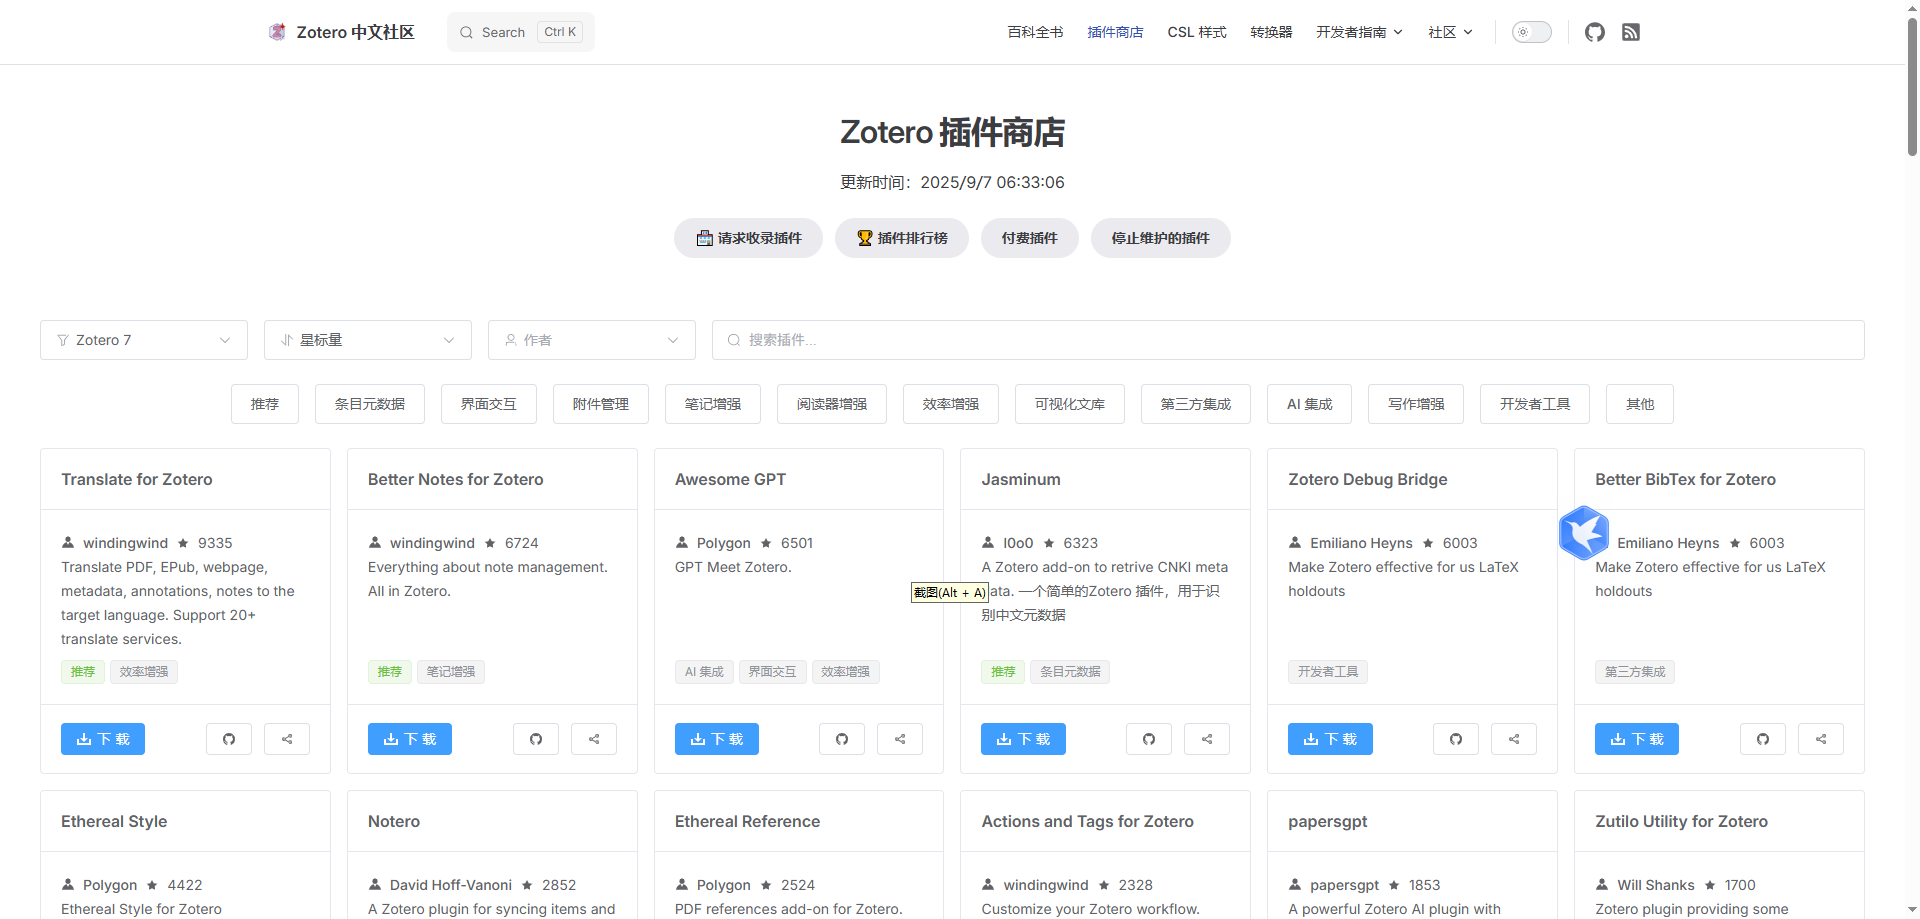1920x919 pixels.
Task: Download the Awesome GPT plugin
Action: (717, 739)
